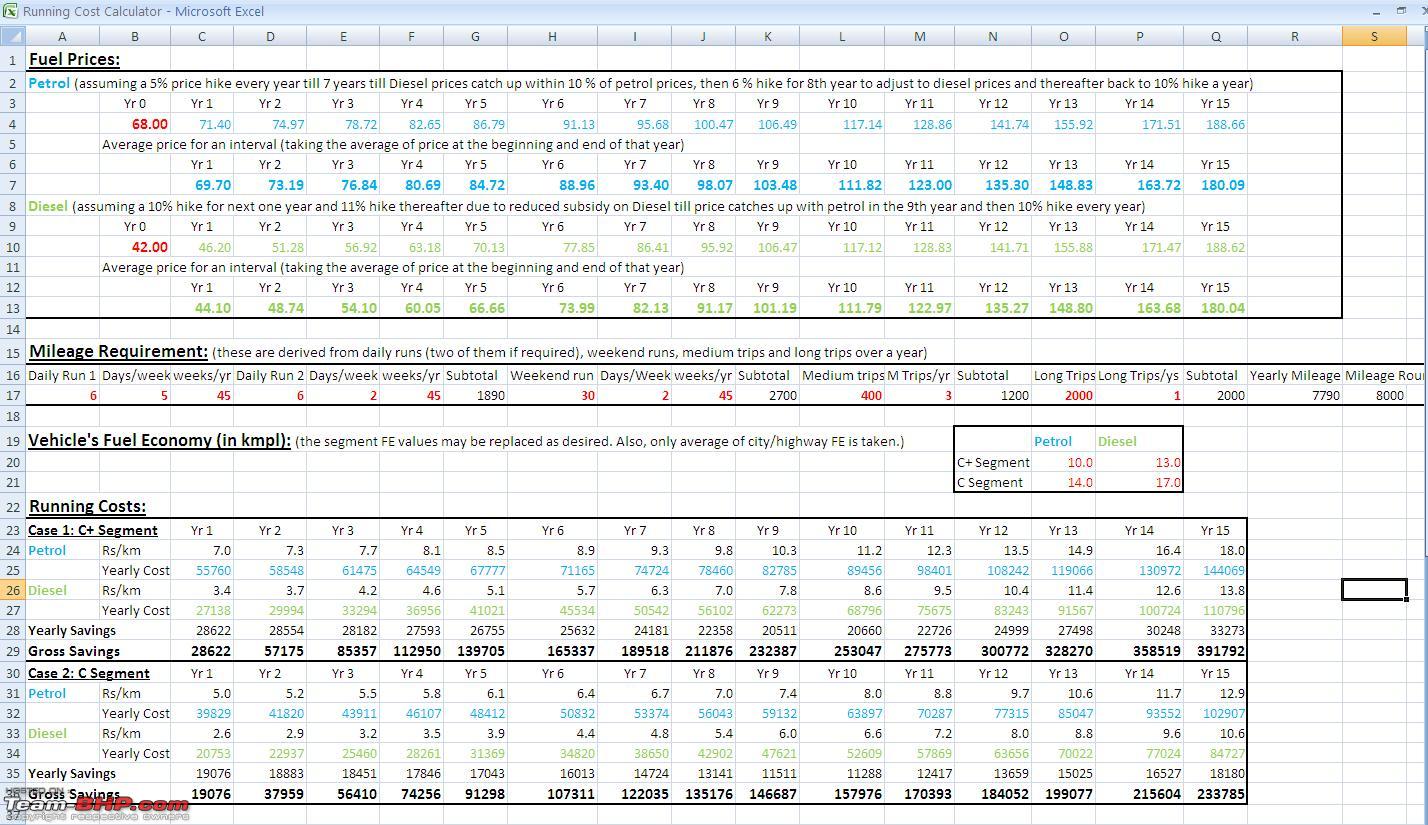The width and height of the screenshot is (1428, 825).
Task: Click the 'Medium trips' label cell
Action: coord(843,375)
